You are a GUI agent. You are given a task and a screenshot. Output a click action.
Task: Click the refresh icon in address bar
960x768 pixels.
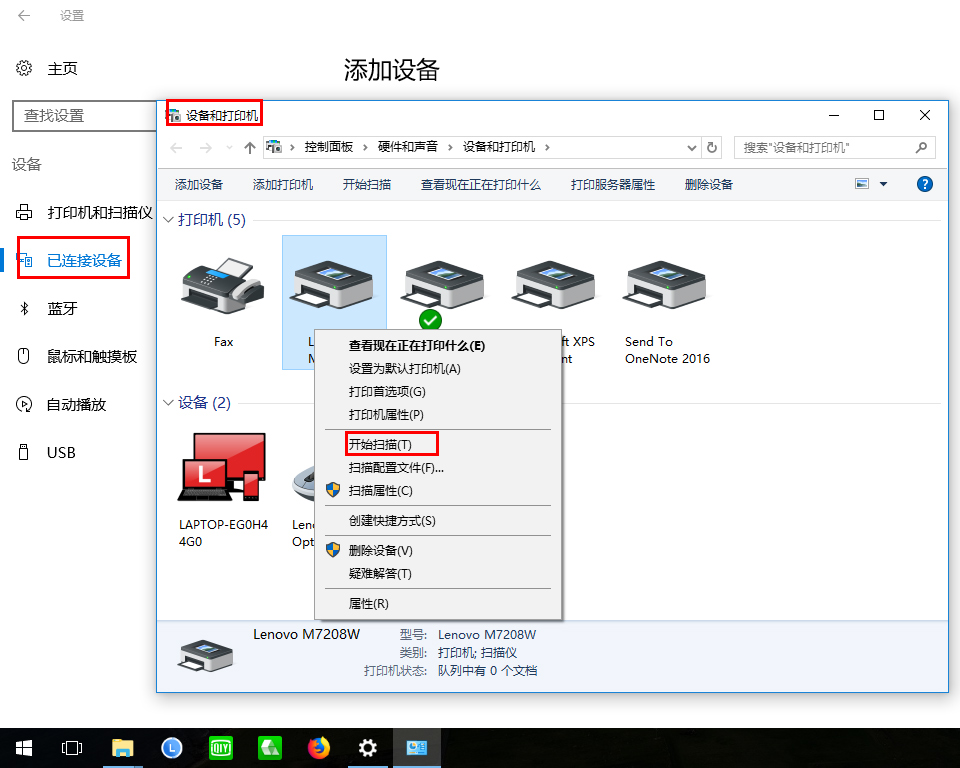pos(711,148)
